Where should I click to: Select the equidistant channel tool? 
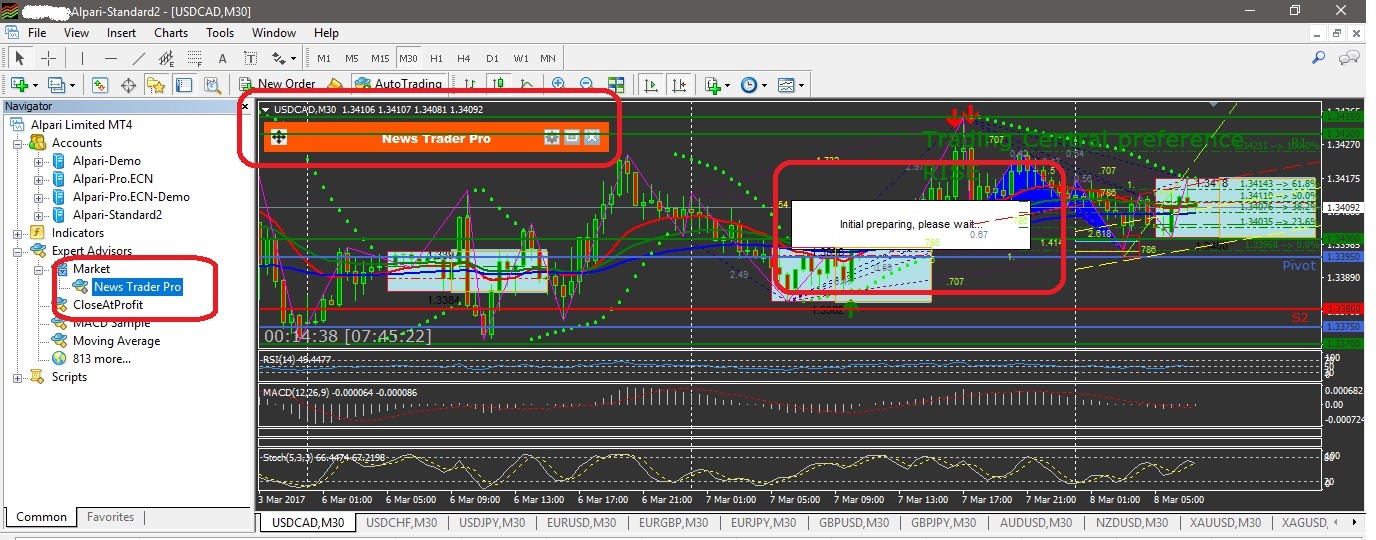coord(166,58)
